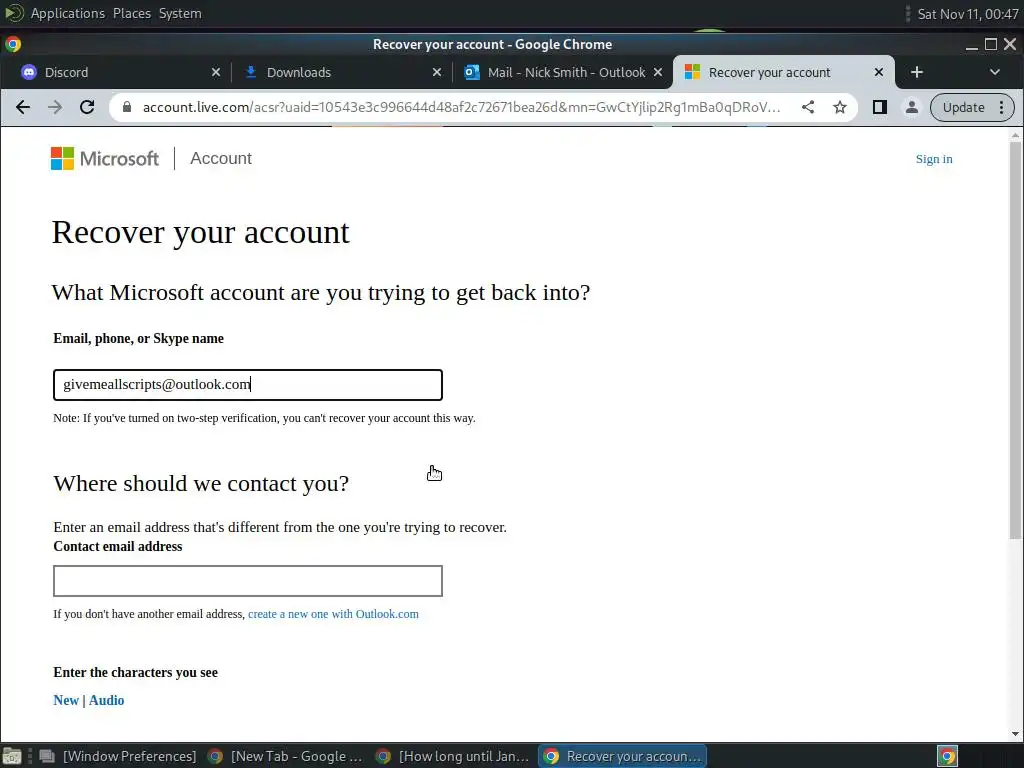The height and width of the screenshot is (768, 1024).
Task: Reload the page with refresh icon
Action: [x=87, y=107]
